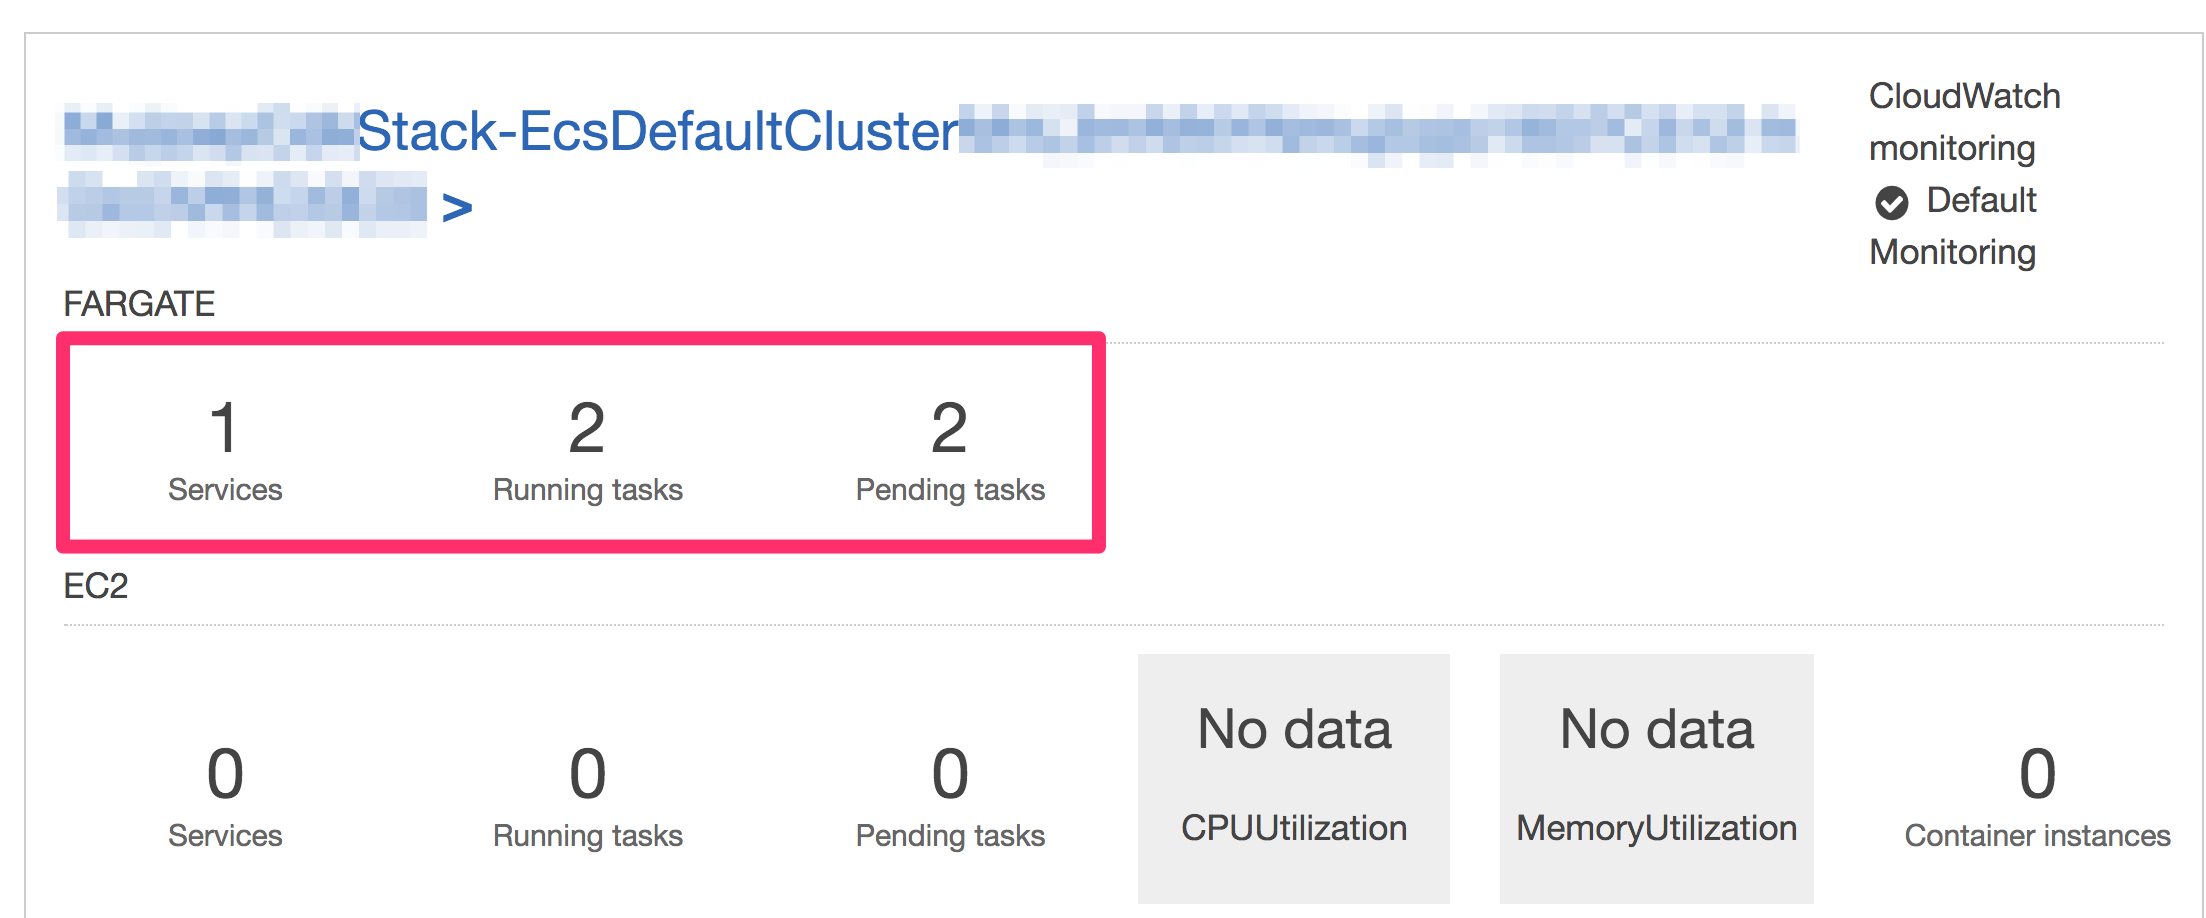The width and height of the screenshot is (2206, 918).
Task: Select the EC2 section header
Action: (x=96, y=586)
